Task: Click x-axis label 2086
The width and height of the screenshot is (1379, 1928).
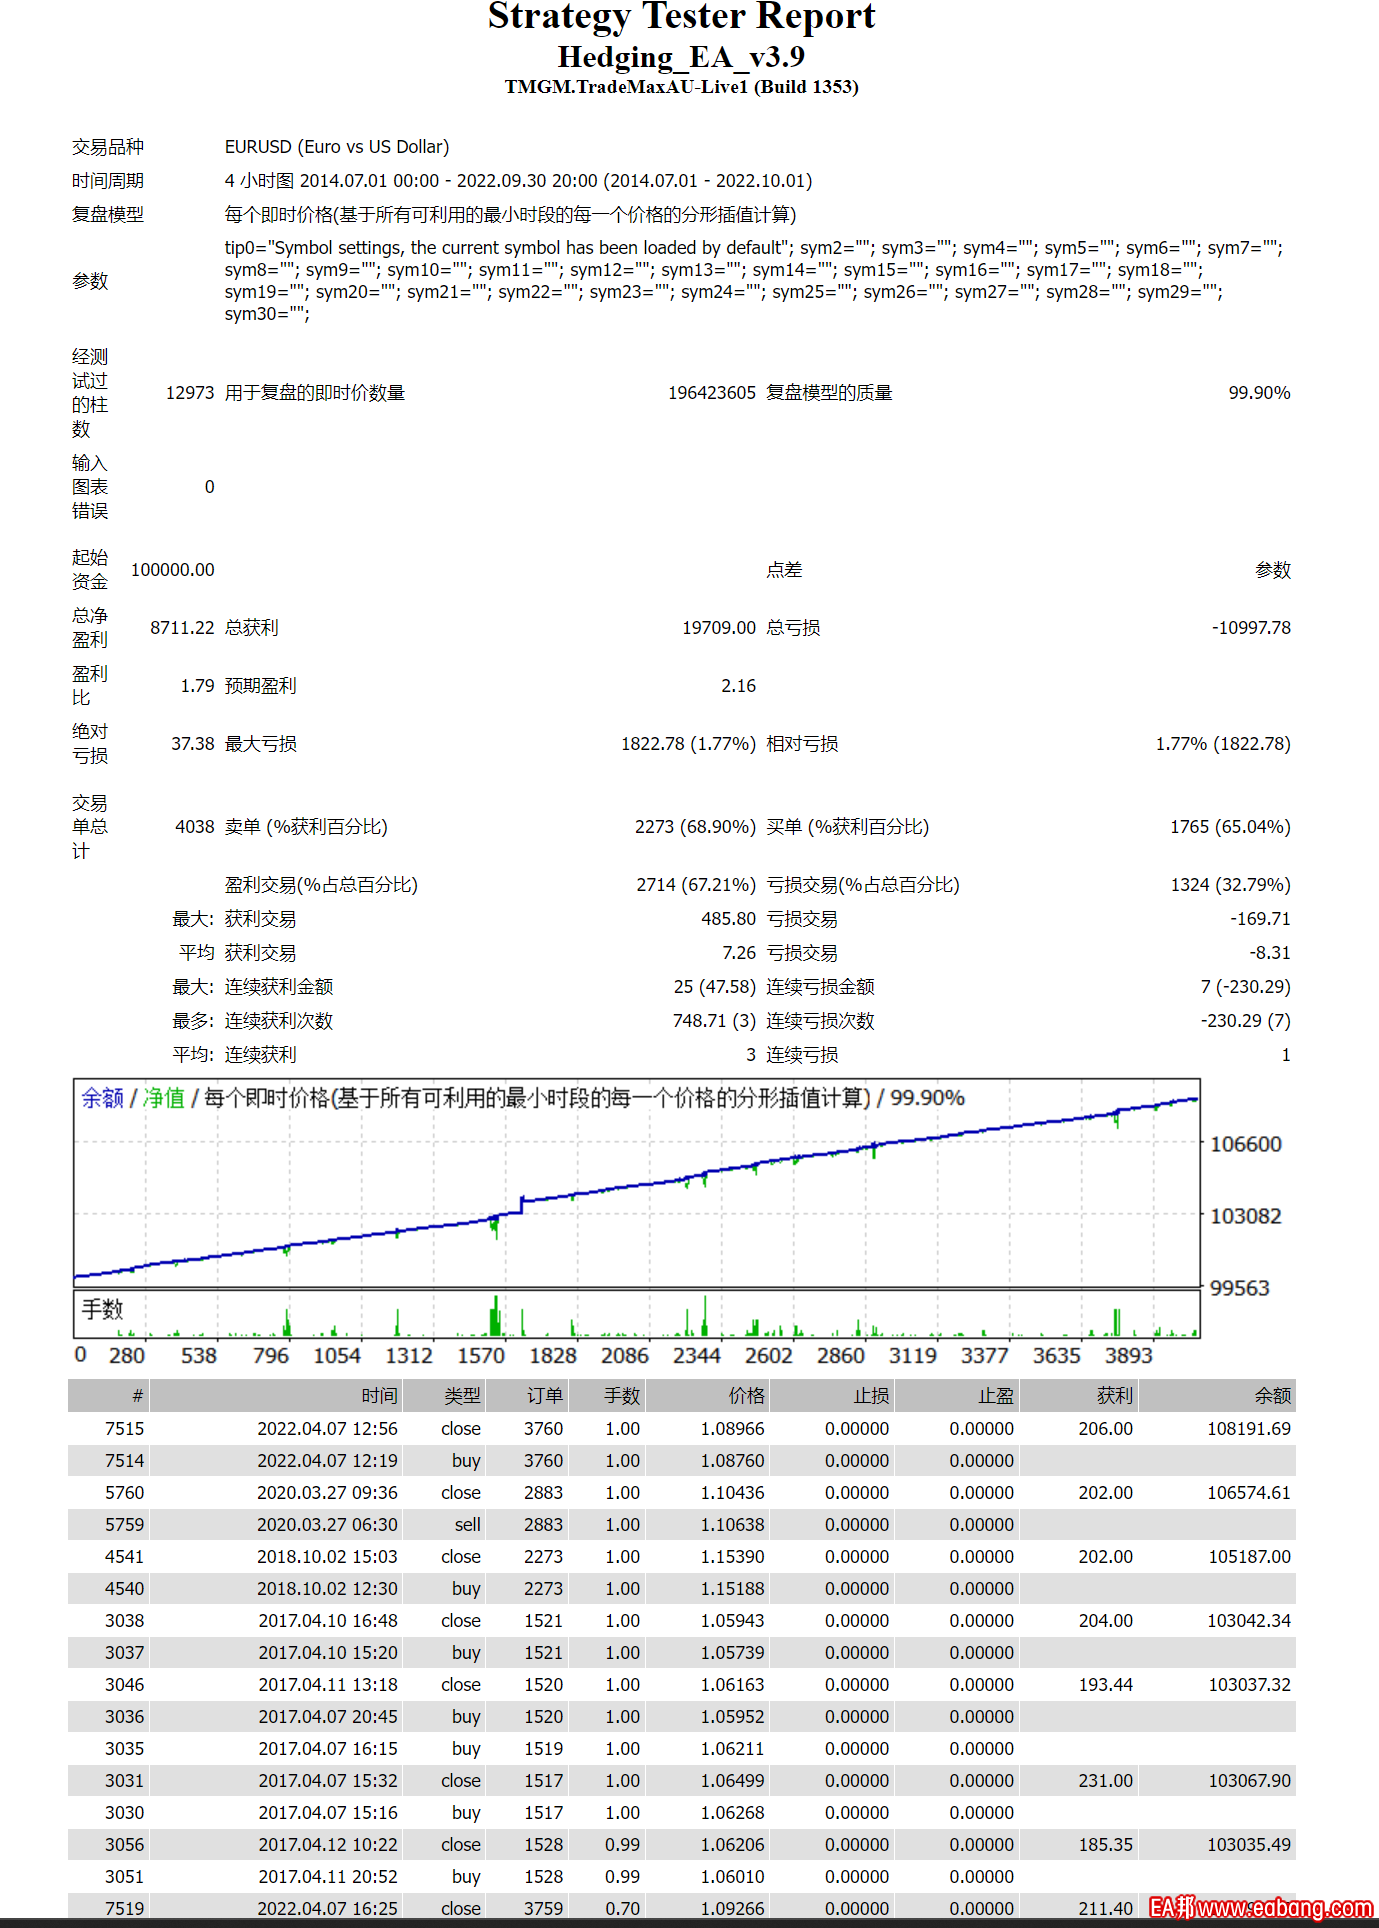Action: 625,1356
